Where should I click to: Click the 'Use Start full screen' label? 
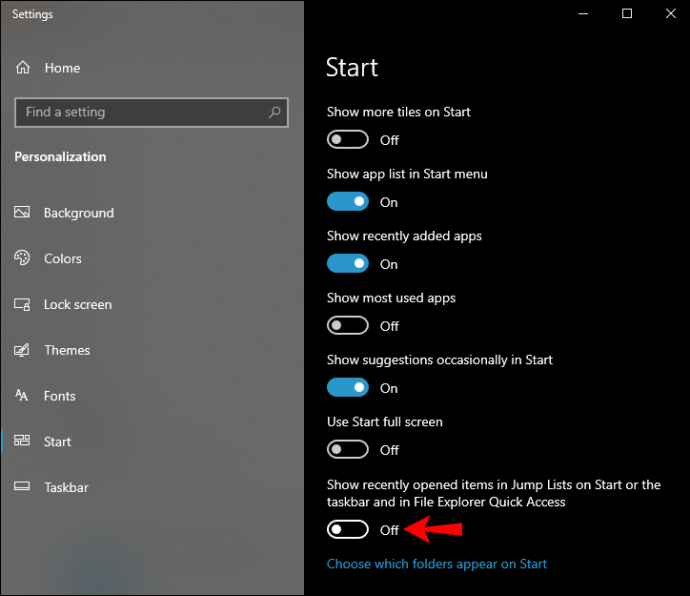pos(385,422)
